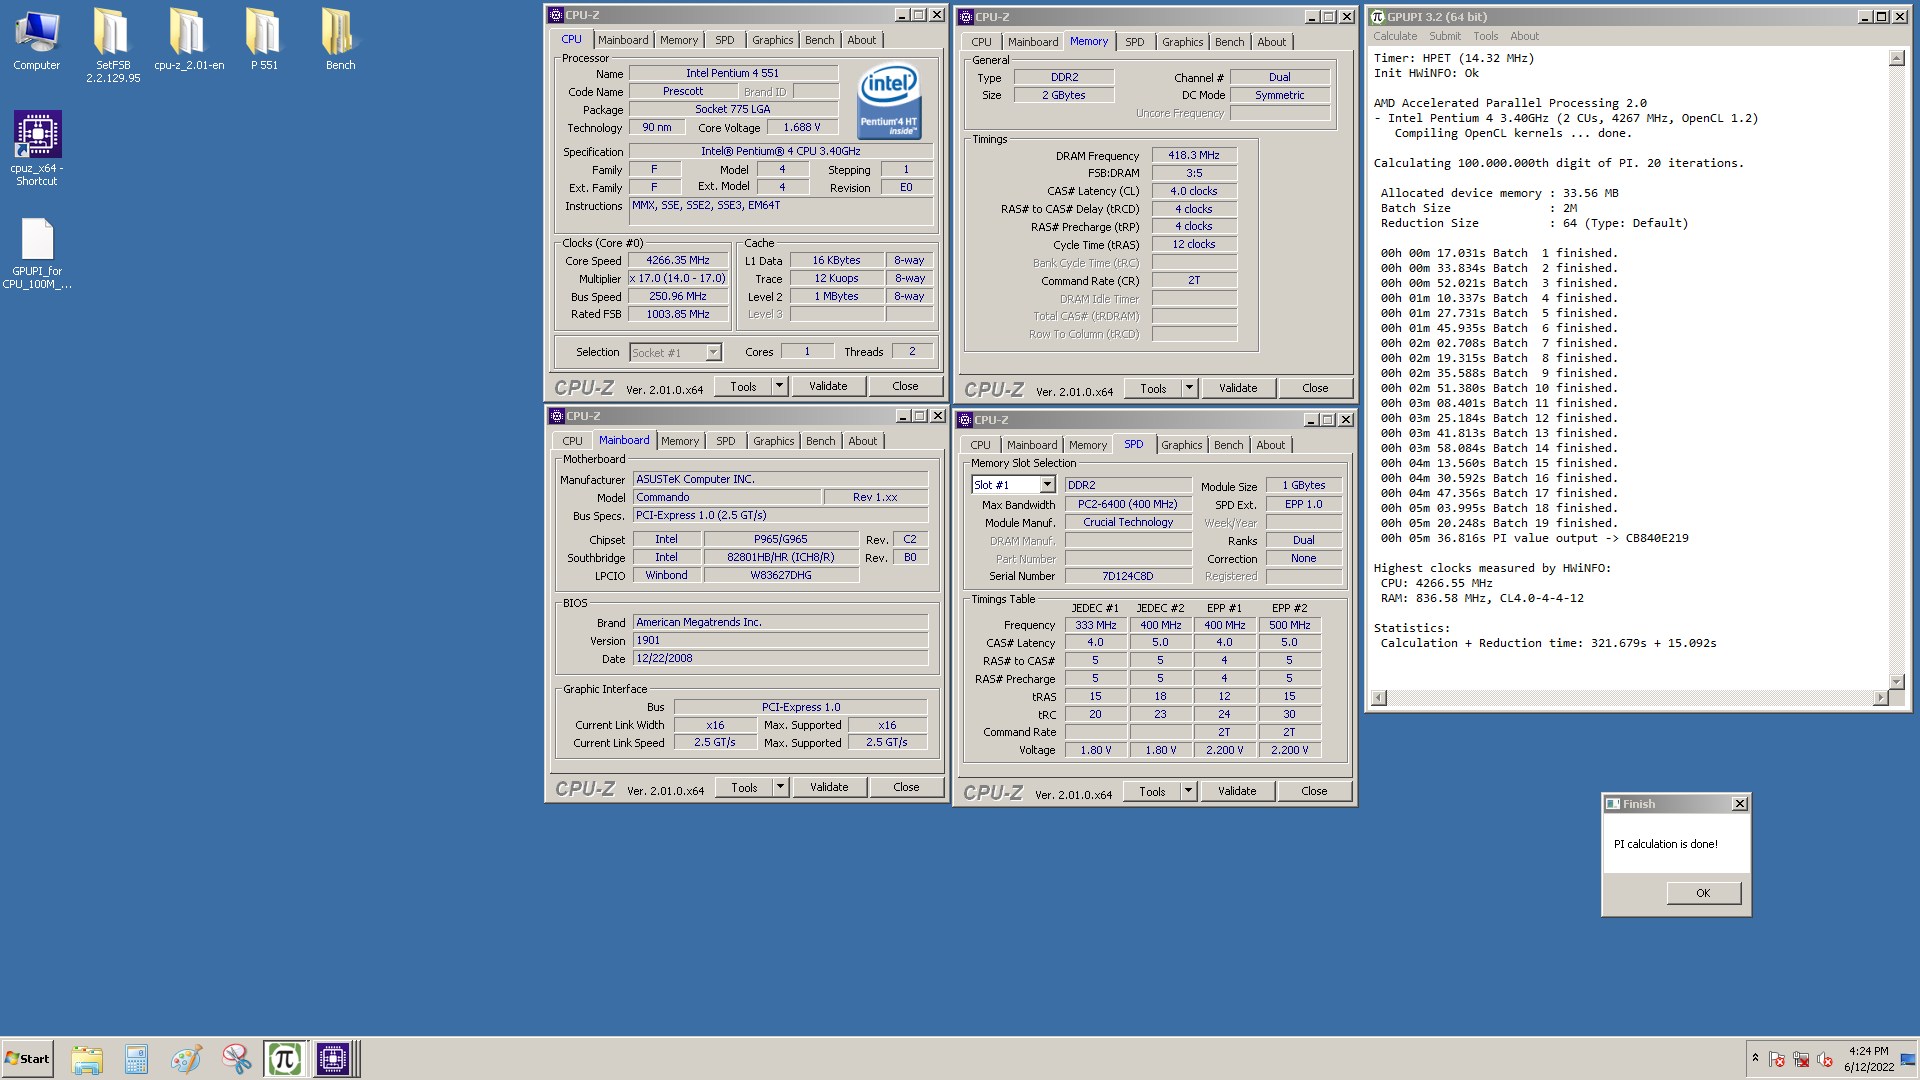Open the cpu-z_2.01-en folder icon
1920x1080 pixels.
[189, 40]
